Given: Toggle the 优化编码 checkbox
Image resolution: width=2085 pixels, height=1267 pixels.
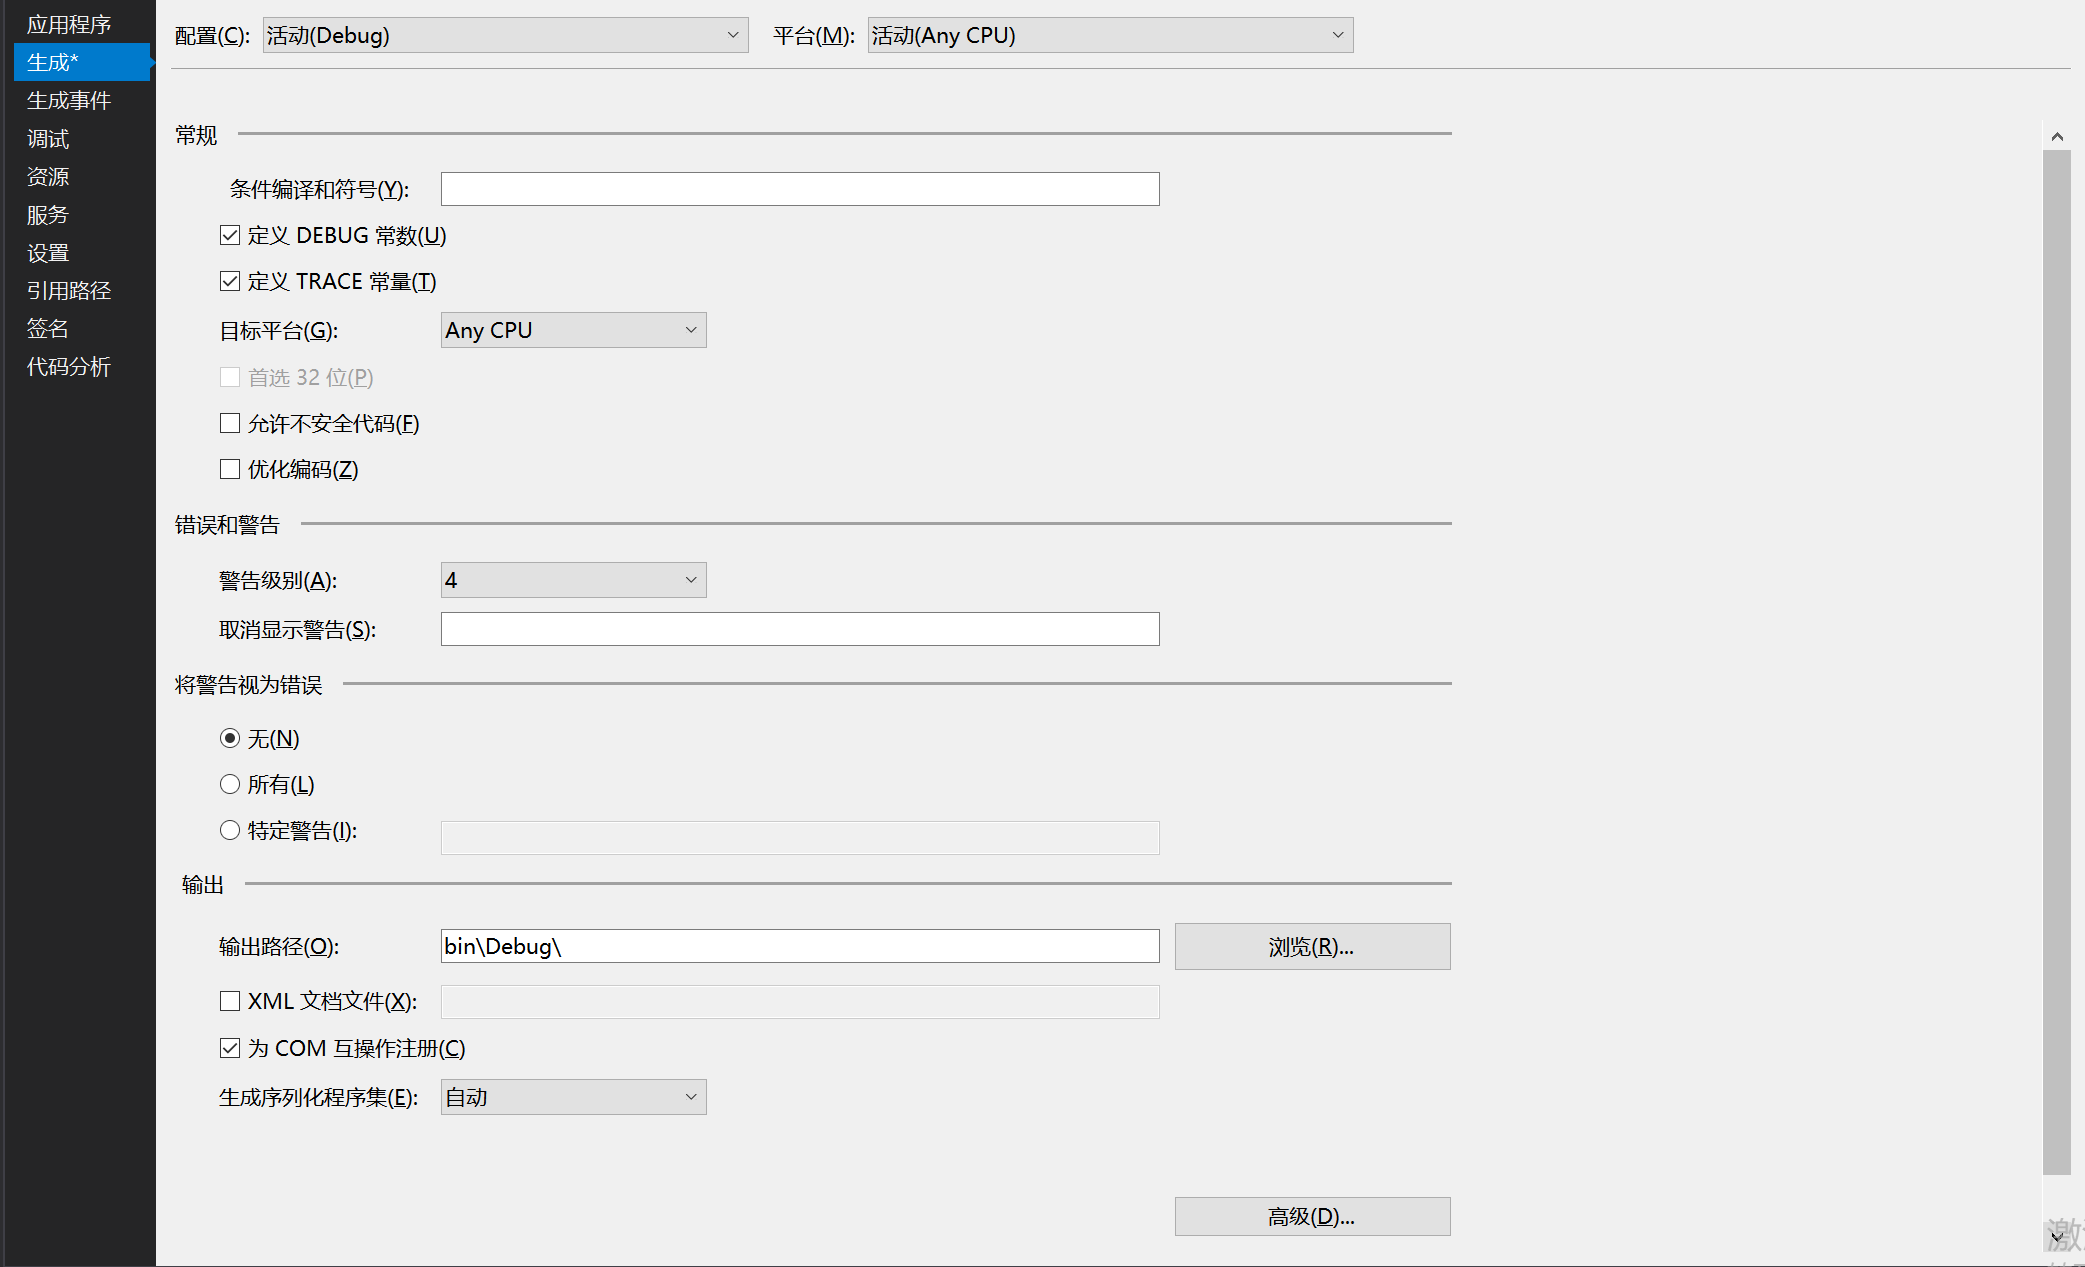Looking at the screenshot, I should pos(230,469).
